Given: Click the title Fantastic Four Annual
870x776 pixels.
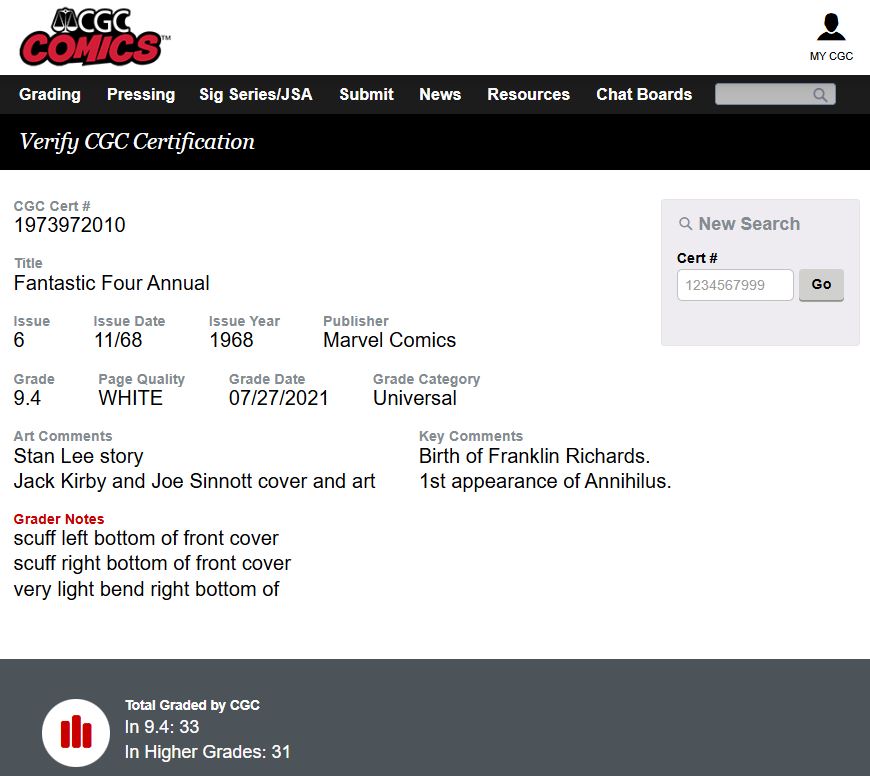Looking at the screenshot, I should tap(112, 283).
